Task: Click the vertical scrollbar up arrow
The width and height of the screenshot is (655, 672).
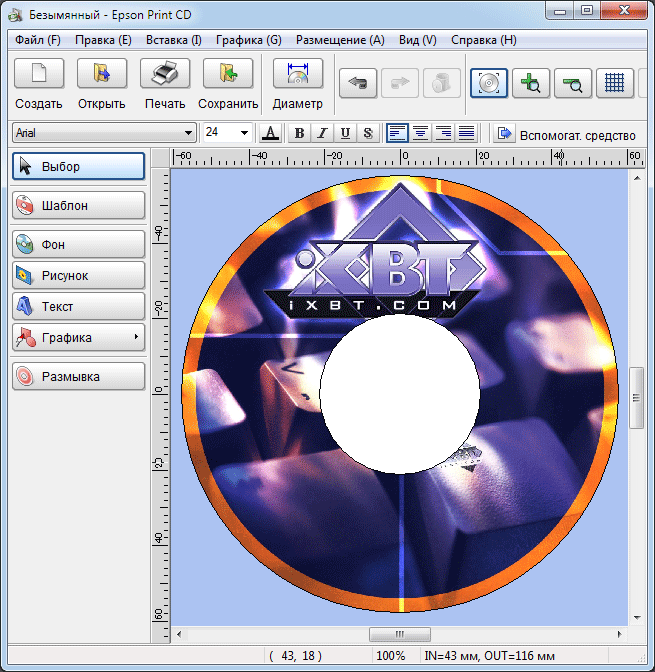Action: pos(637,178)
